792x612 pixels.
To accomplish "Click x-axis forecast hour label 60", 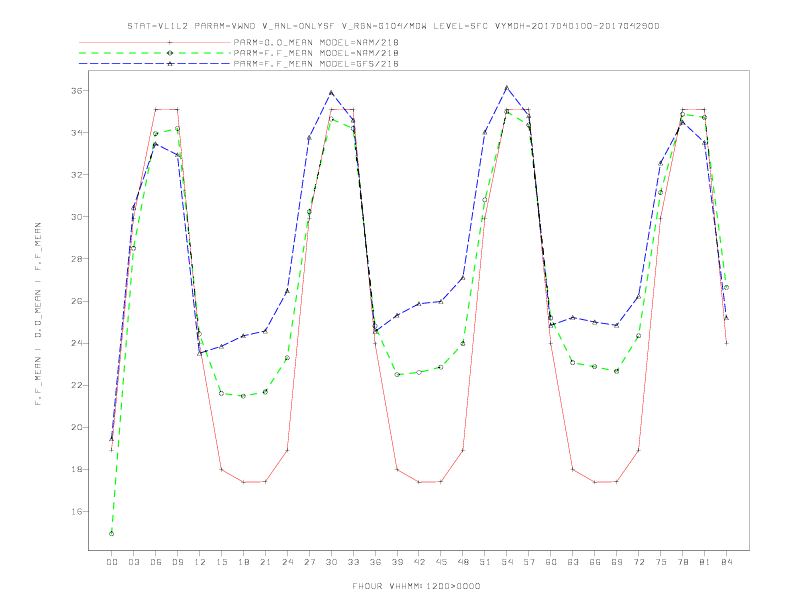I will click(x=551, y=562).
